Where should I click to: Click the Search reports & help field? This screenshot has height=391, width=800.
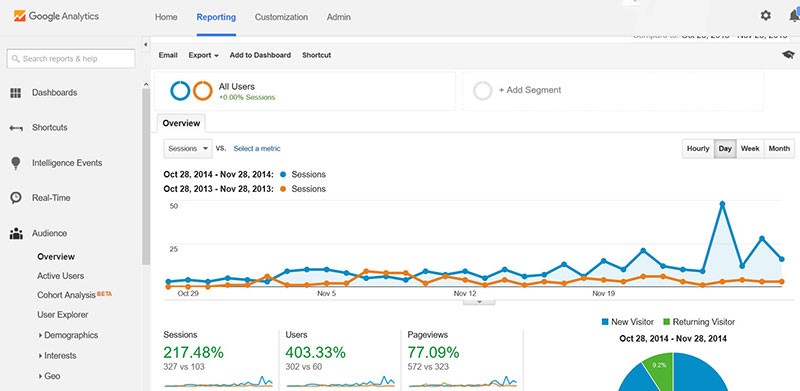[71, 59]
